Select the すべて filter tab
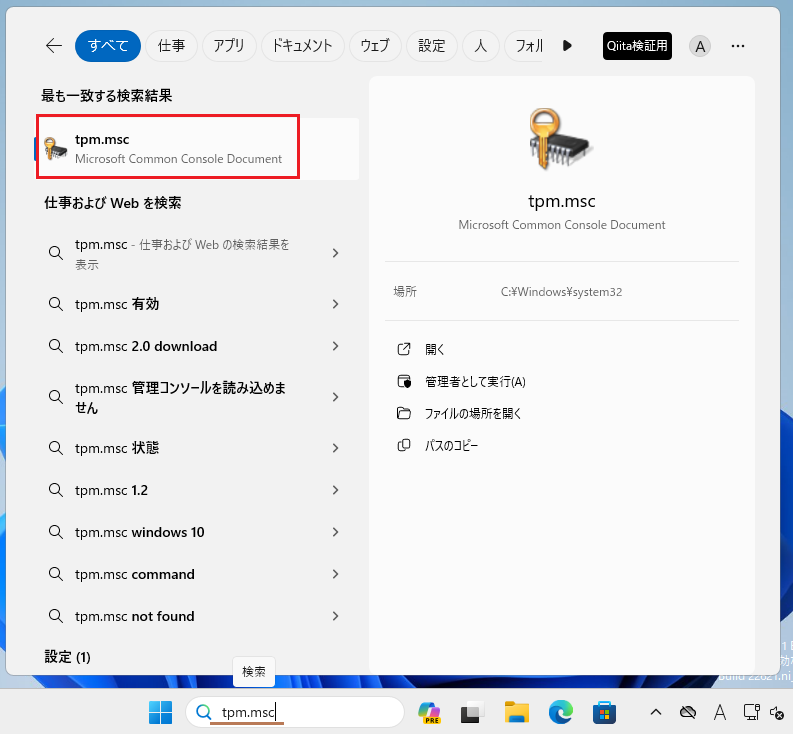The width and height of the screenshot is (793, 734). click(x=108, y=46)
